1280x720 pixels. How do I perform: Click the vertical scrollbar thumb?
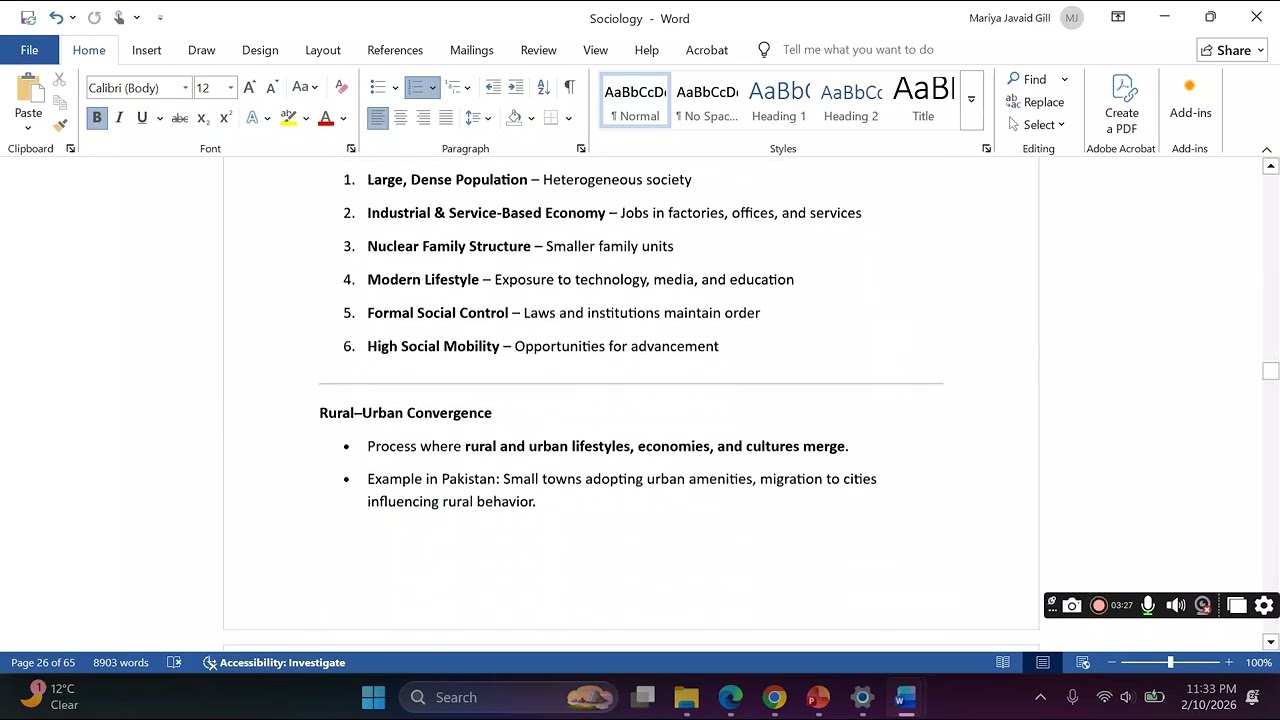(1271, 371)
